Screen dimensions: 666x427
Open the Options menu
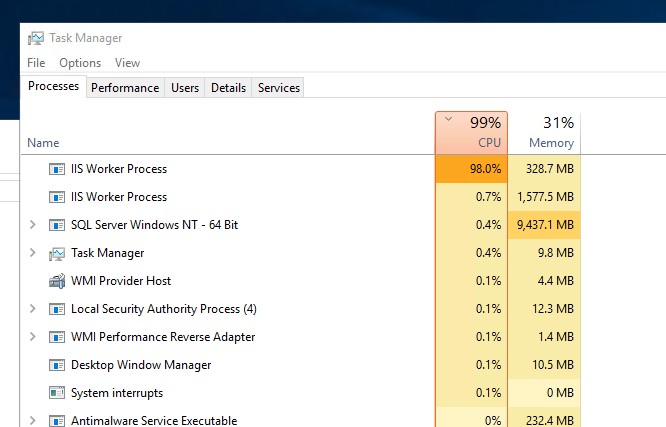tap(80, 63)
